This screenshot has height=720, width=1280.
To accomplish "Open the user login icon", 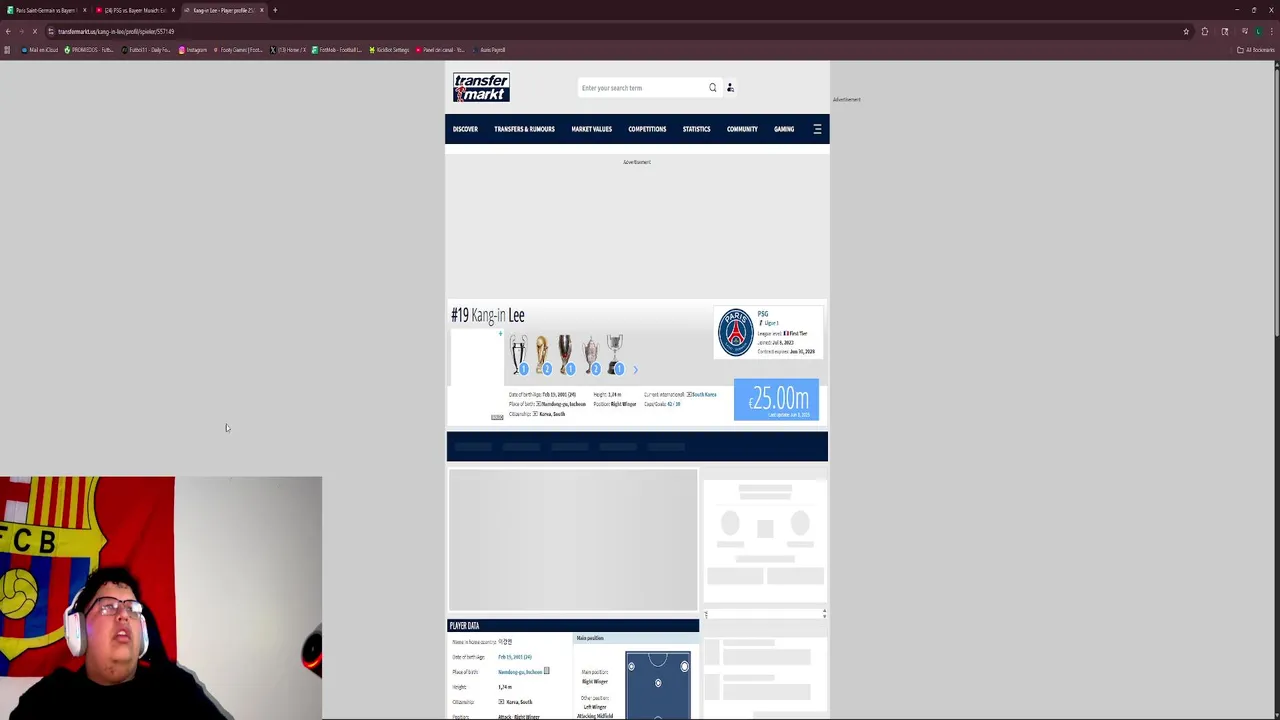I will pyautogui.click(x=730, y=88).
